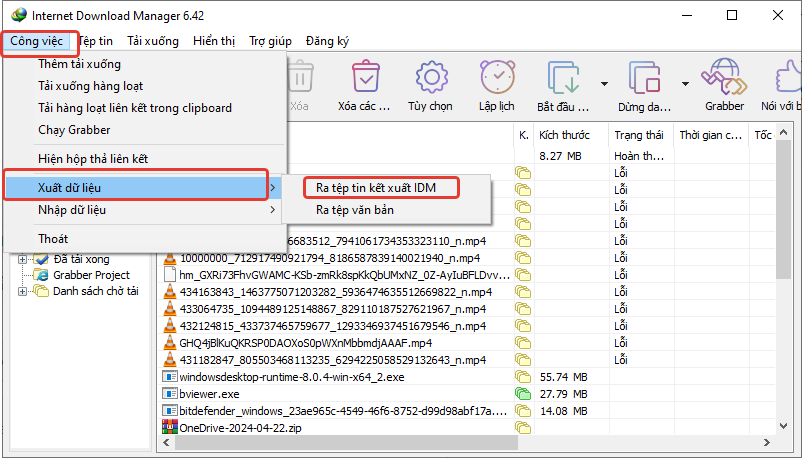Click VLC icon of 433064735 mp4 file
Screen dimensions: 802x458
(169, 309)
